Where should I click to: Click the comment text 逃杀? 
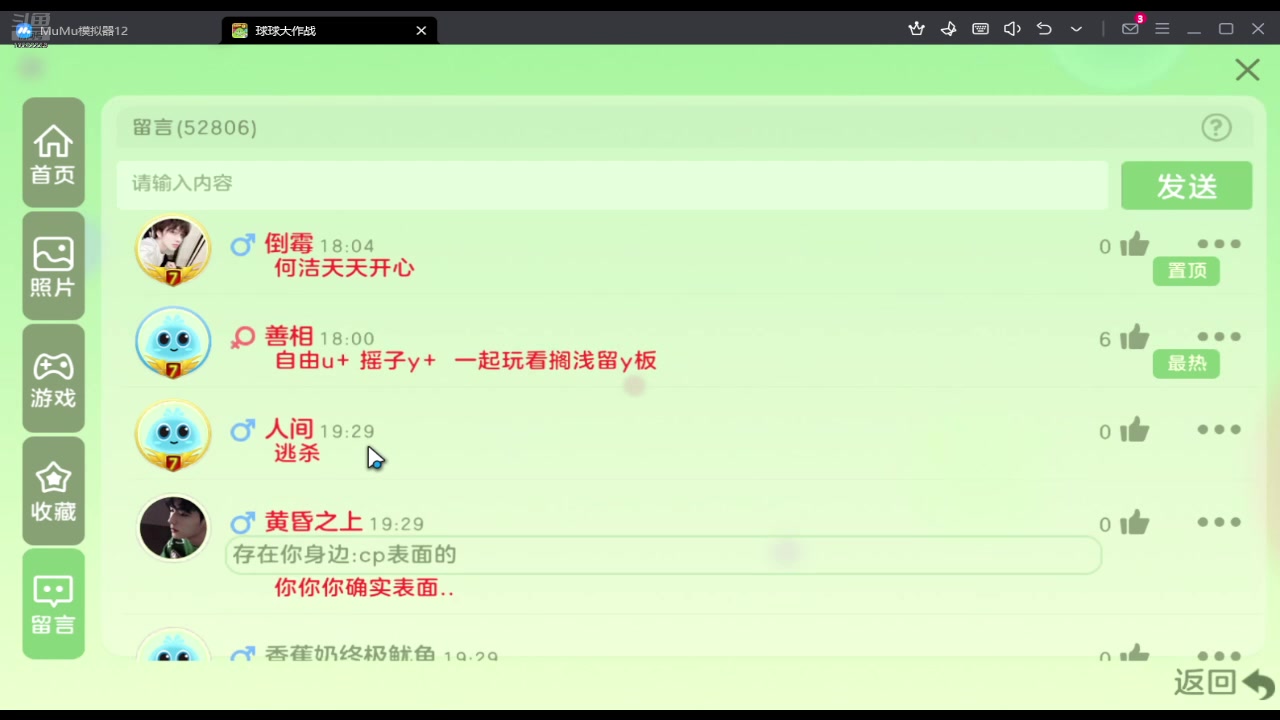point(297,453)
